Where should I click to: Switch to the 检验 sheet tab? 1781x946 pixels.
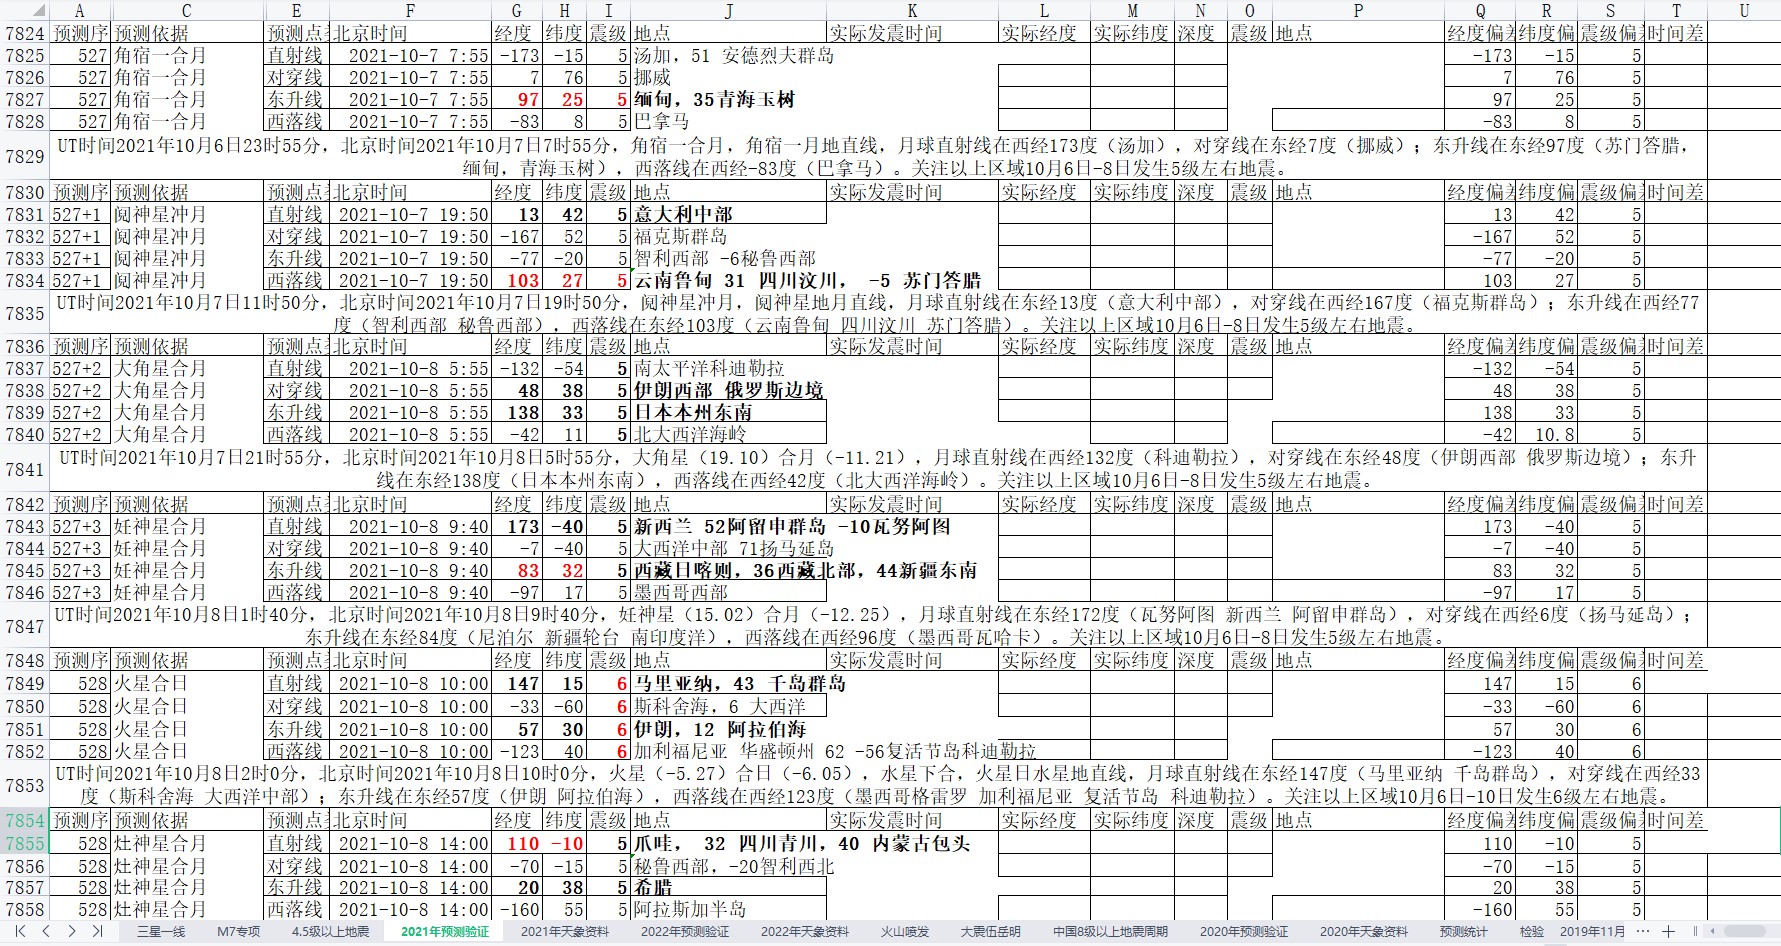coord(1532,931)
